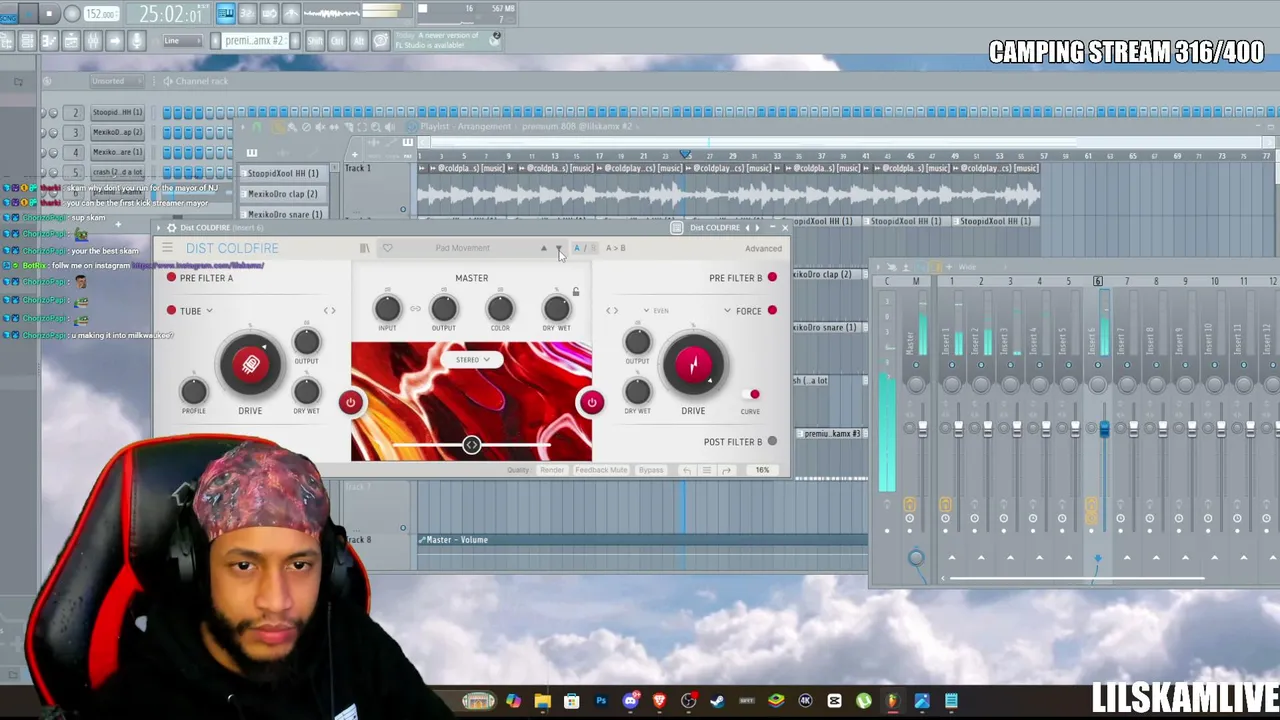Toggle the input-output link icon
This screenshot has width=1280, height=720.
click(416, 309)
